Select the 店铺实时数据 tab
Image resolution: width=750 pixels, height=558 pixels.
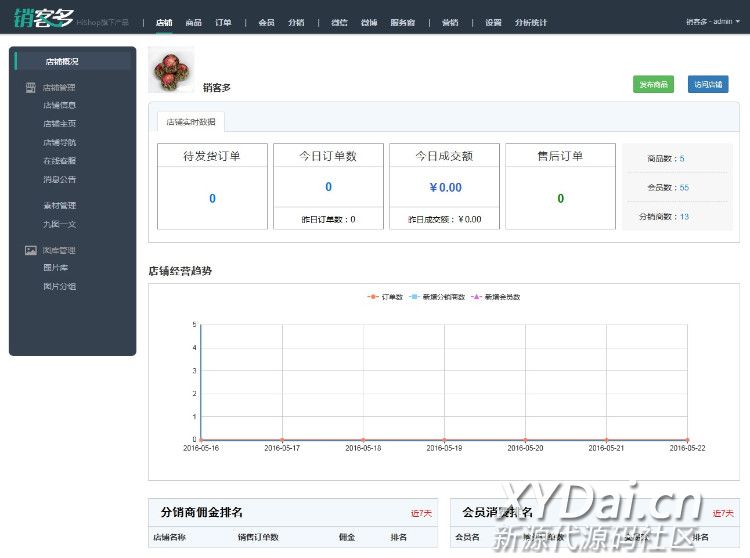tap(191, 122)
